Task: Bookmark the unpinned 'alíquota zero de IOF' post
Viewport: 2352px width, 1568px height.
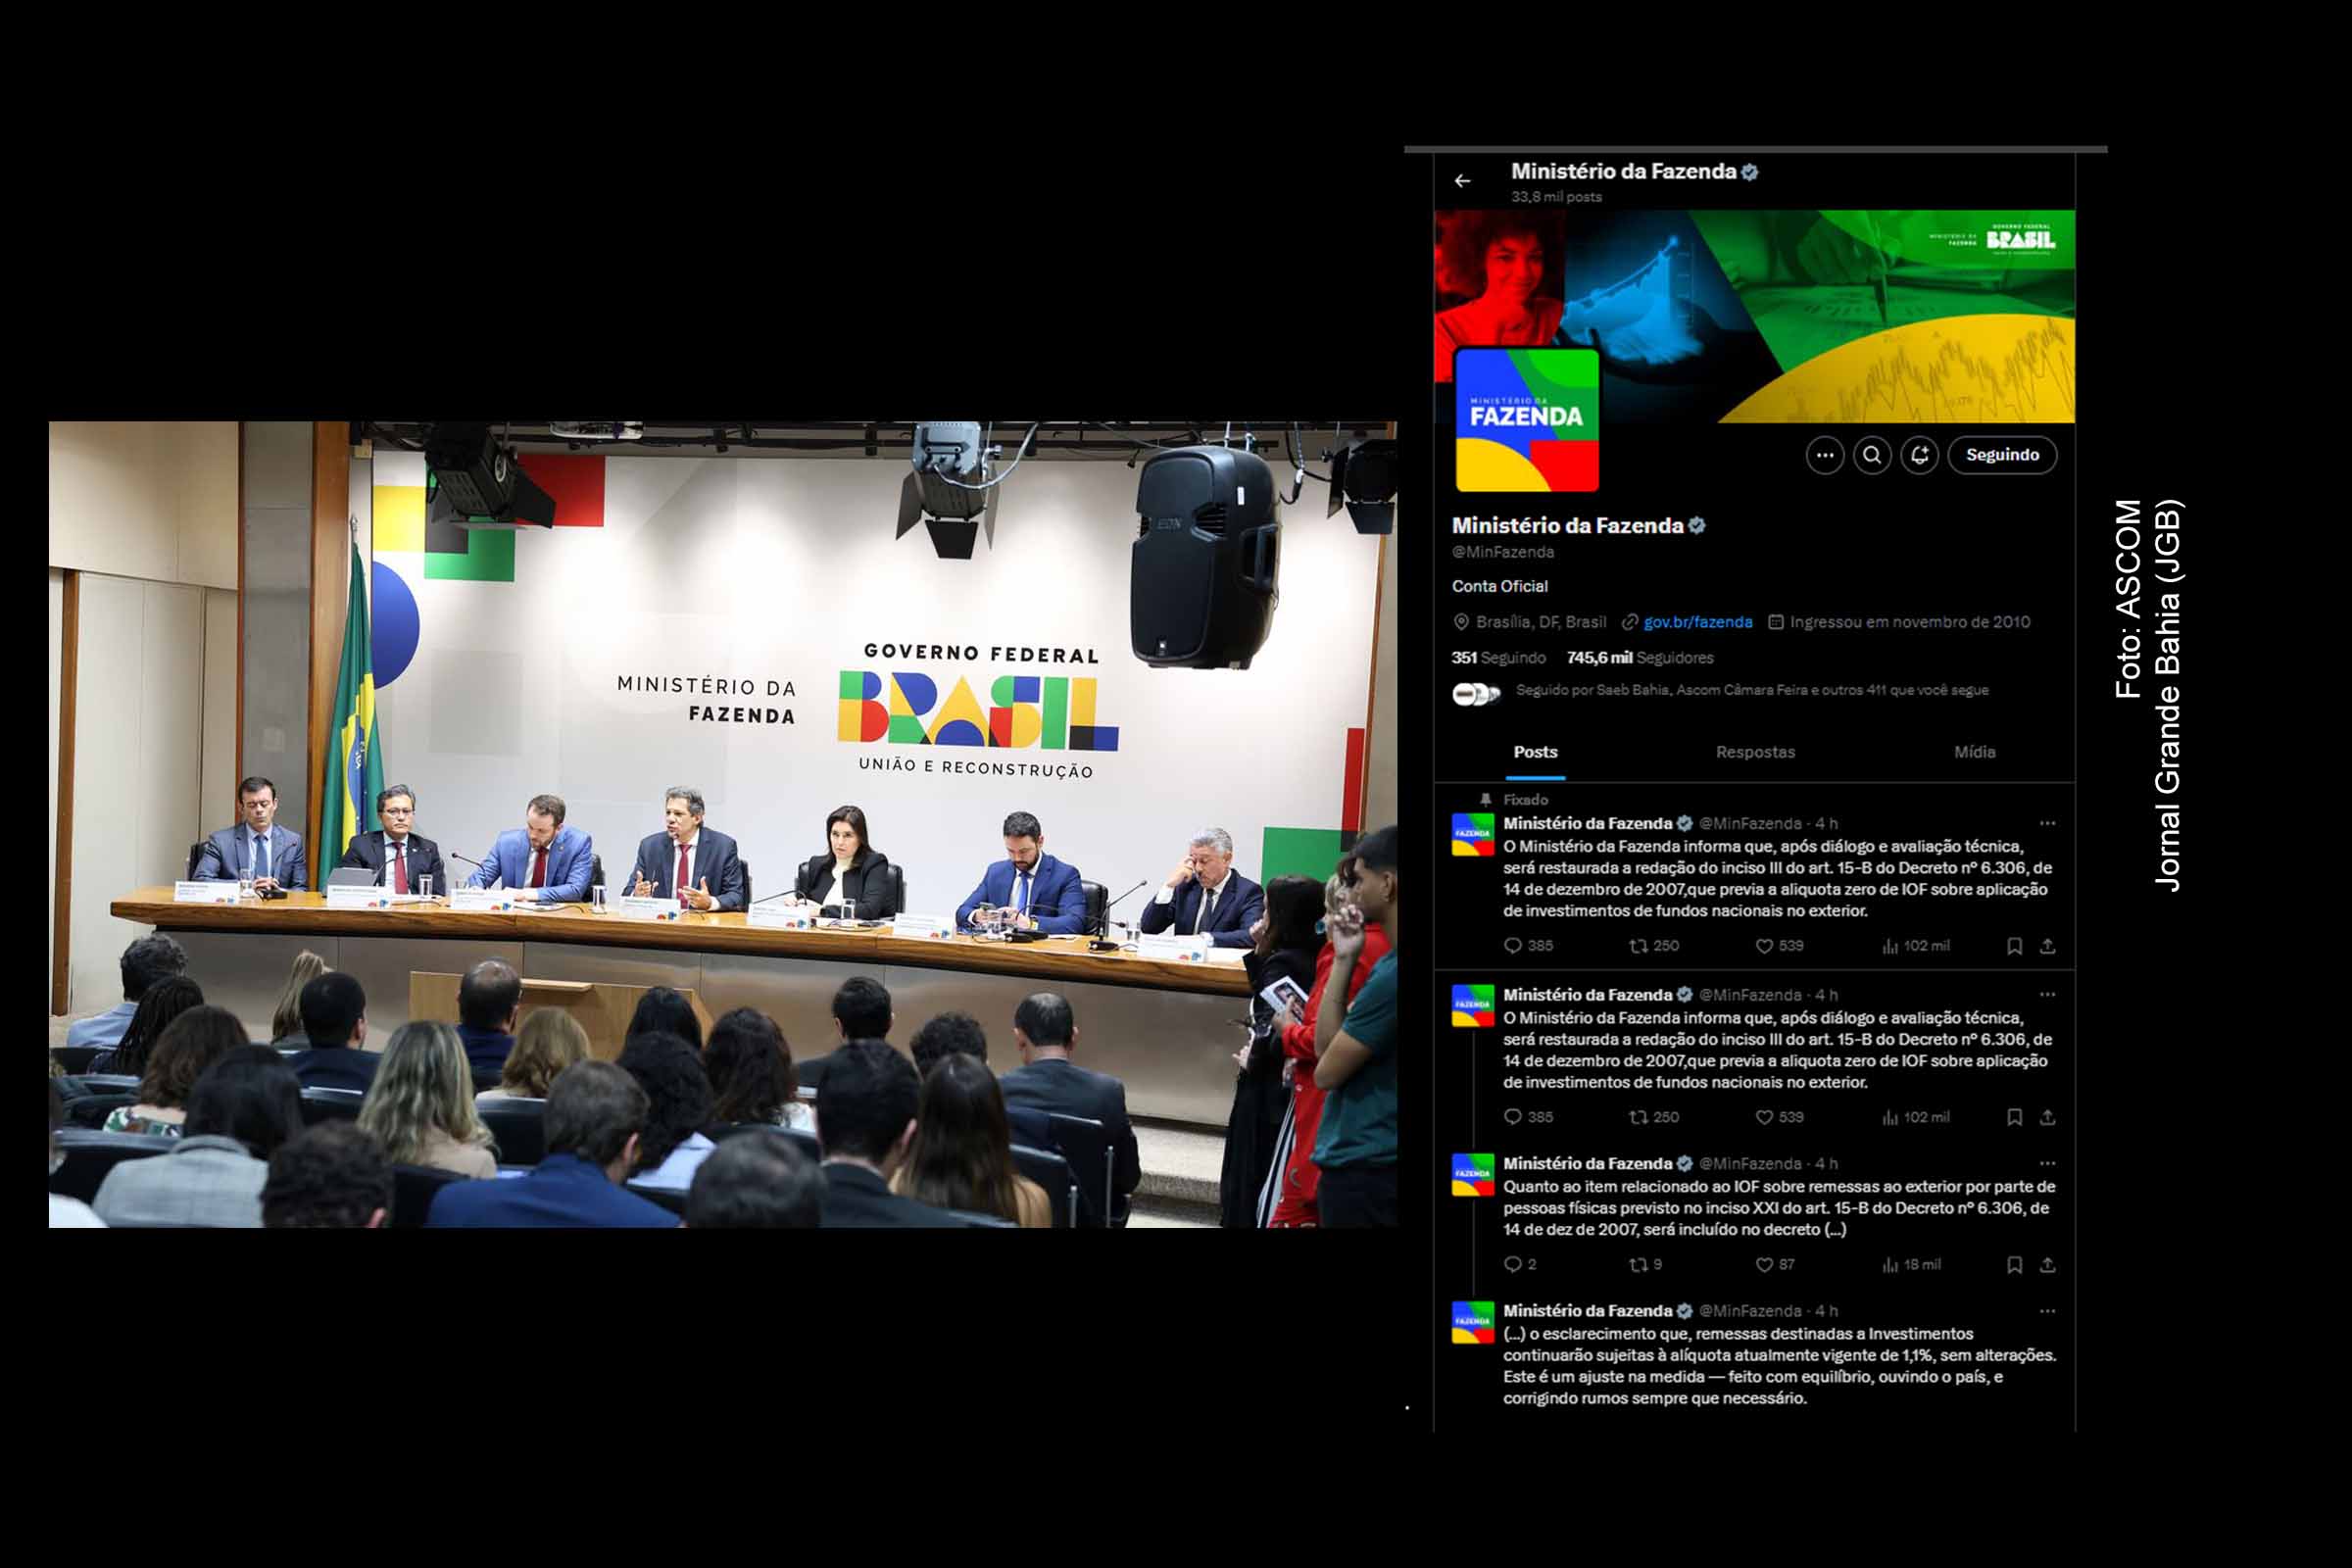Action: pos(2014,1117)
